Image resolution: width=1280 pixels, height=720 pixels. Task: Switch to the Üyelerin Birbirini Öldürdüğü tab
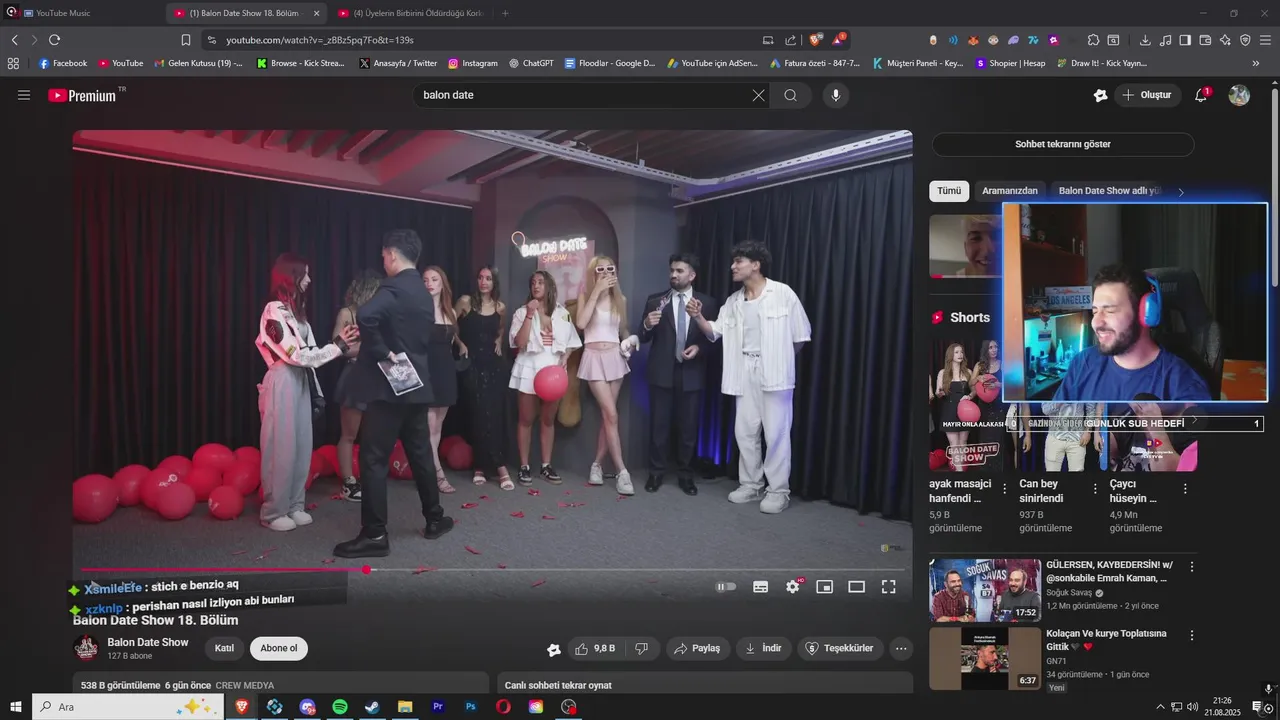pyautogui.click(x=410, y=13)
